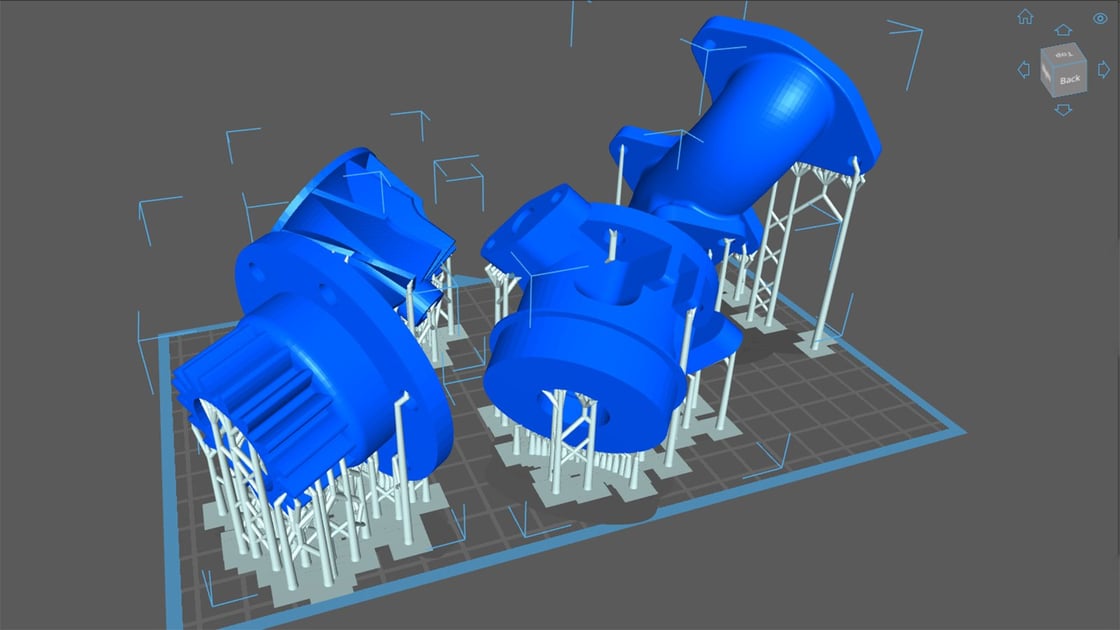
Task: Select the Top face of the view cube
Action: (1066, 54)
